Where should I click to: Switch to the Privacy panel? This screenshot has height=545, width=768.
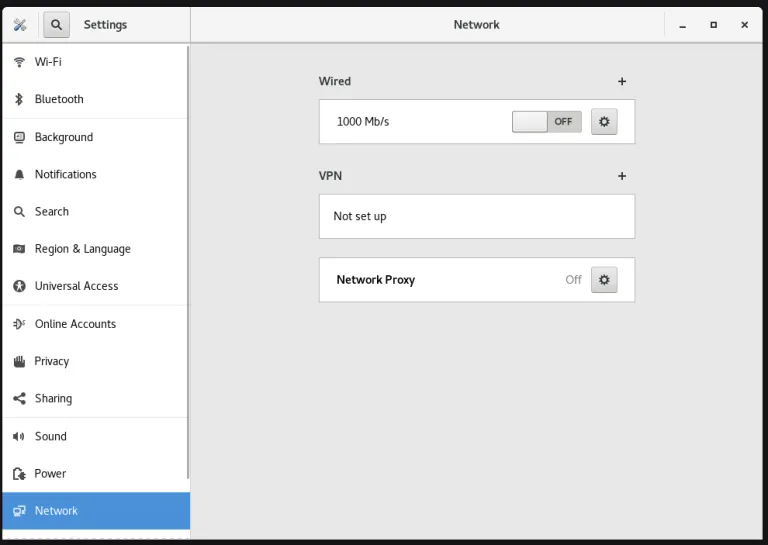click(x=96, y=361)
